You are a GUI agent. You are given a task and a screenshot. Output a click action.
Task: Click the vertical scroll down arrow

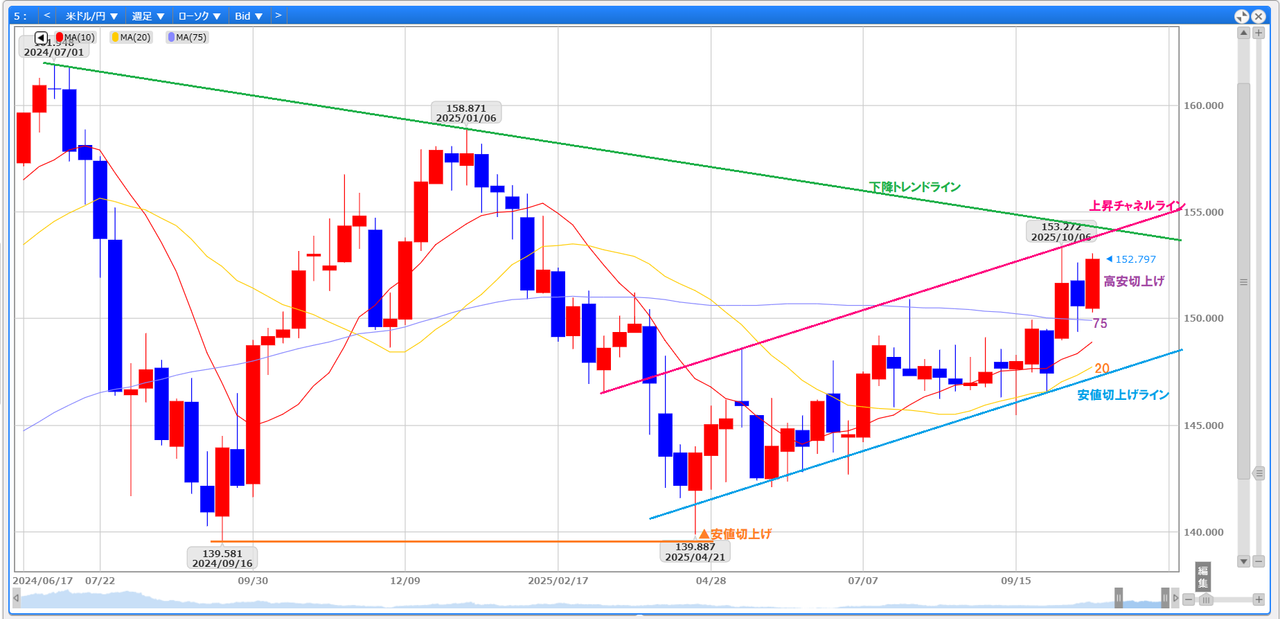point(1243,561)
